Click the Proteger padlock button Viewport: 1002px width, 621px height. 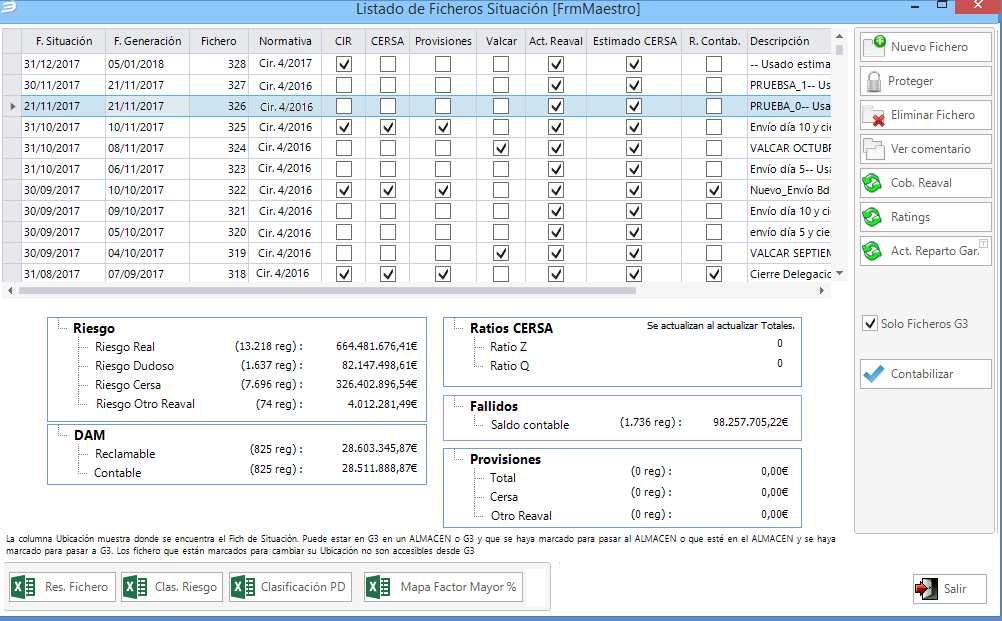tap(925, 81)
